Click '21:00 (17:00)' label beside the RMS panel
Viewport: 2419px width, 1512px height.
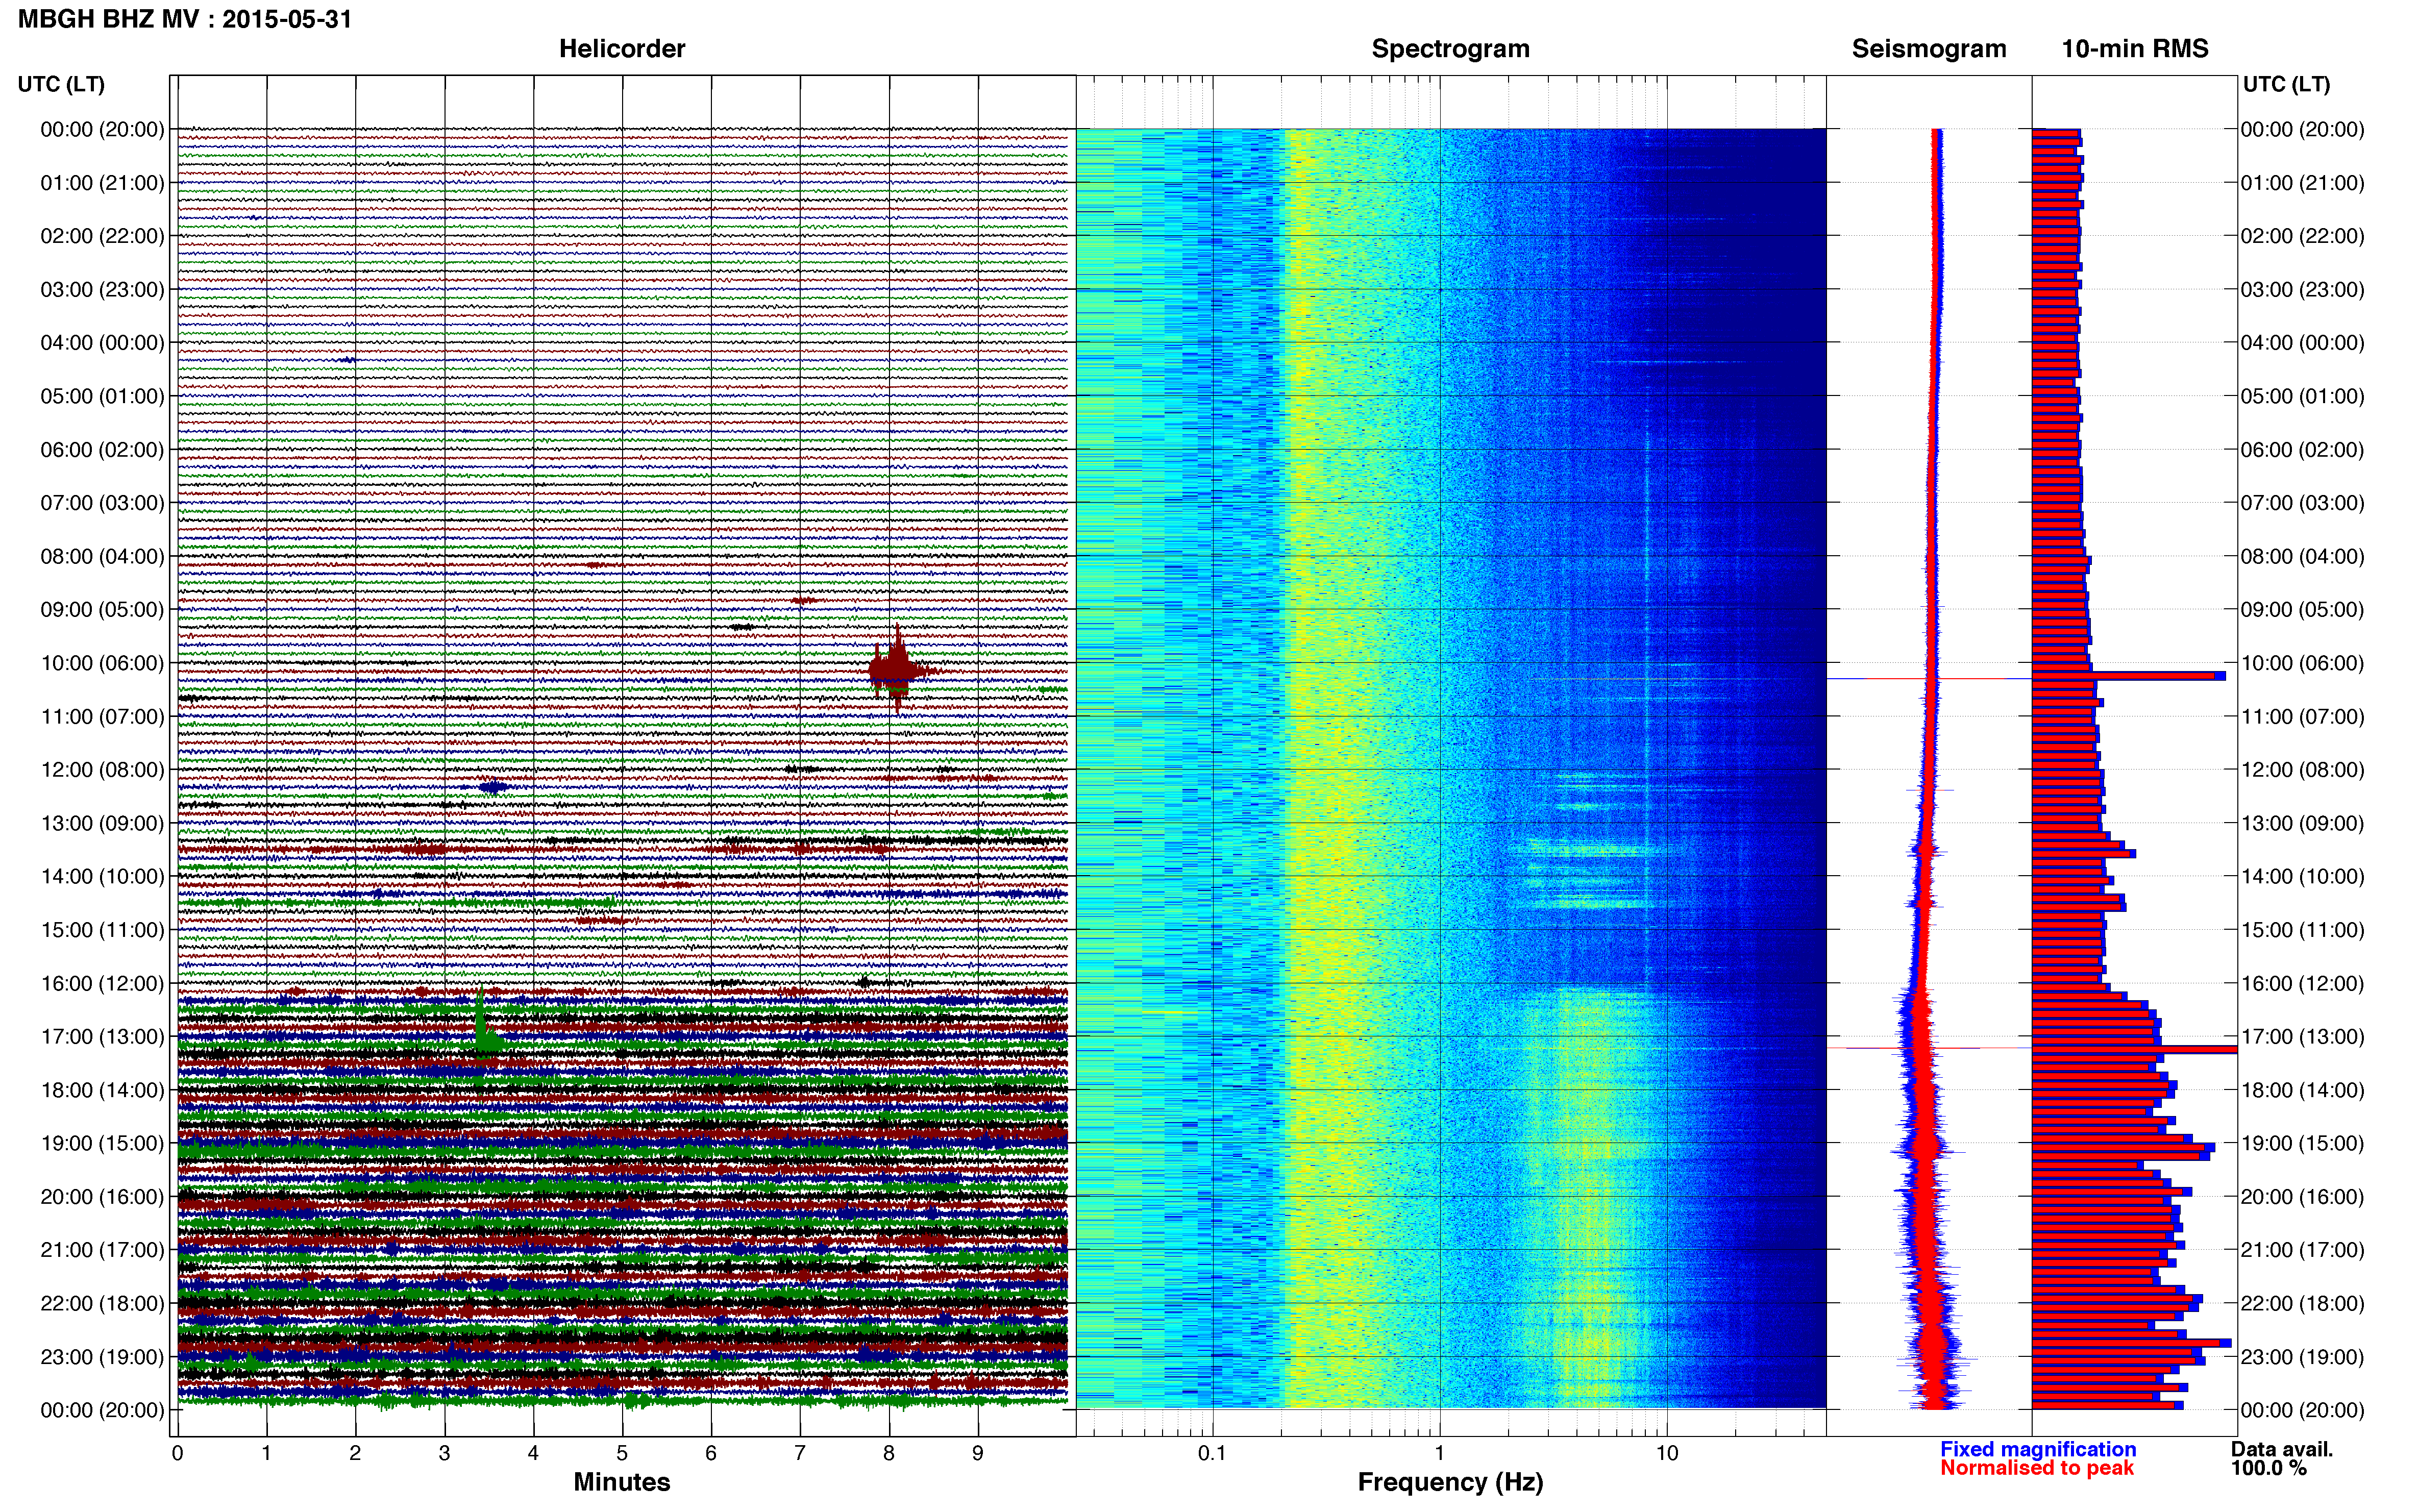tap(2302, 1250)
